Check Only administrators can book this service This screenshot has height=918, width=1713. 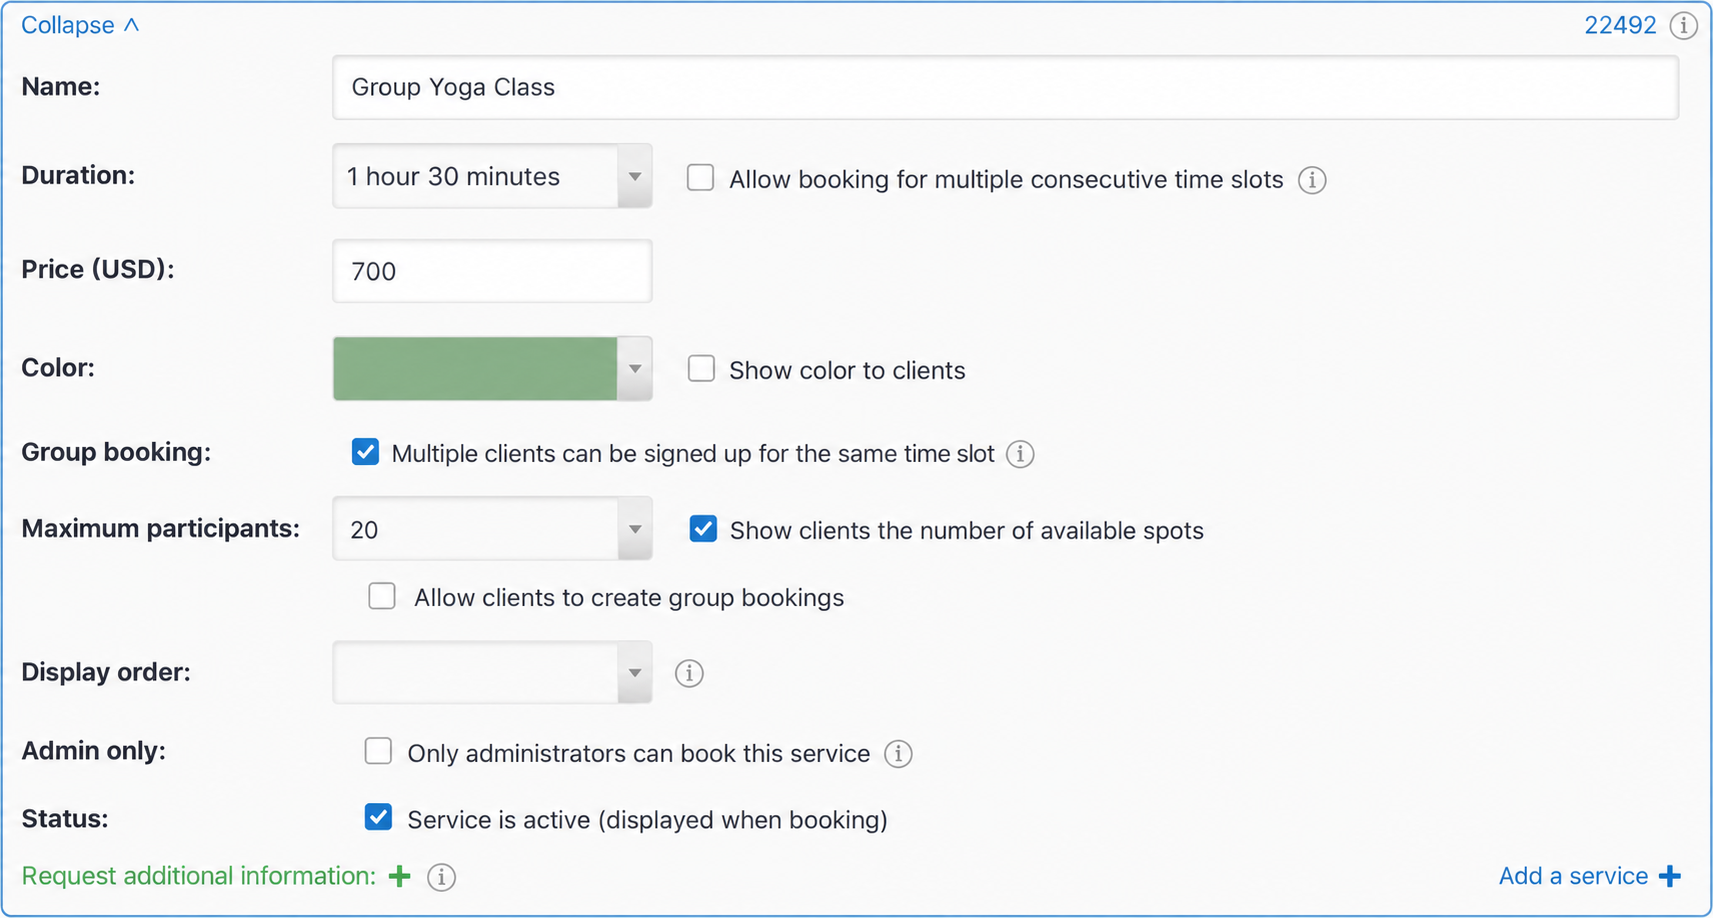[x=378, y=751]
